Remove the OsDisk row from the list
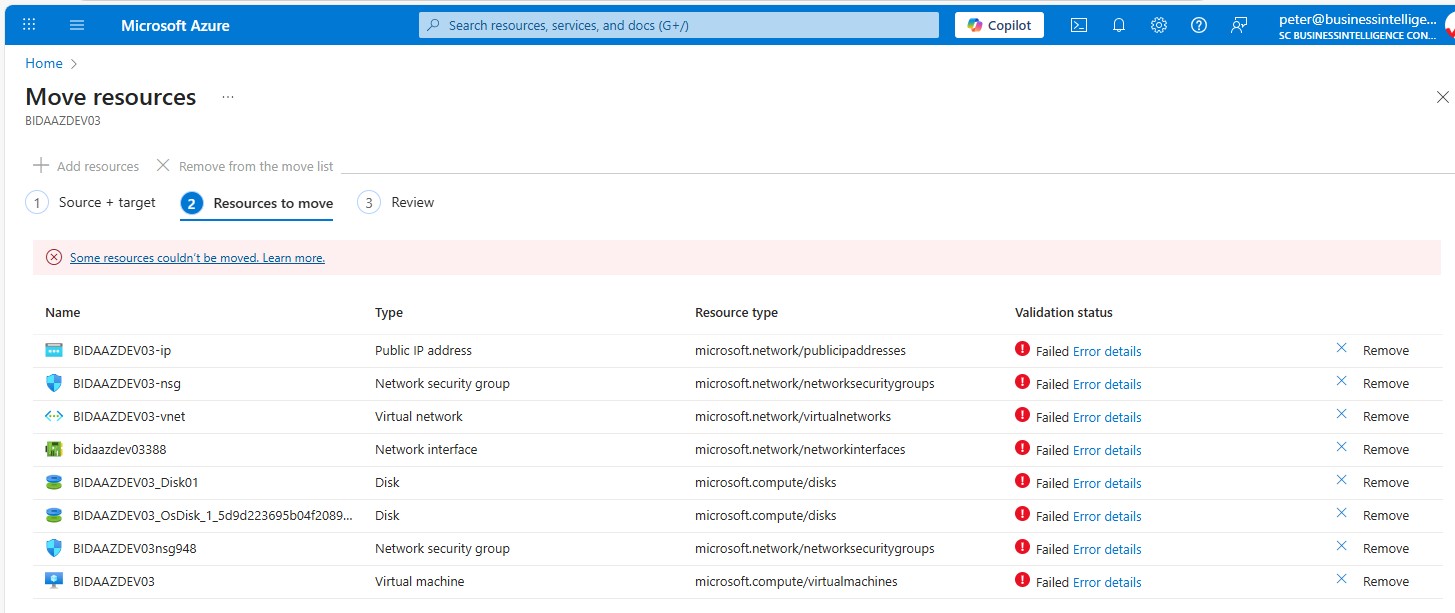Screen dimensions: 1455x613 click(x=1372, y=515)
